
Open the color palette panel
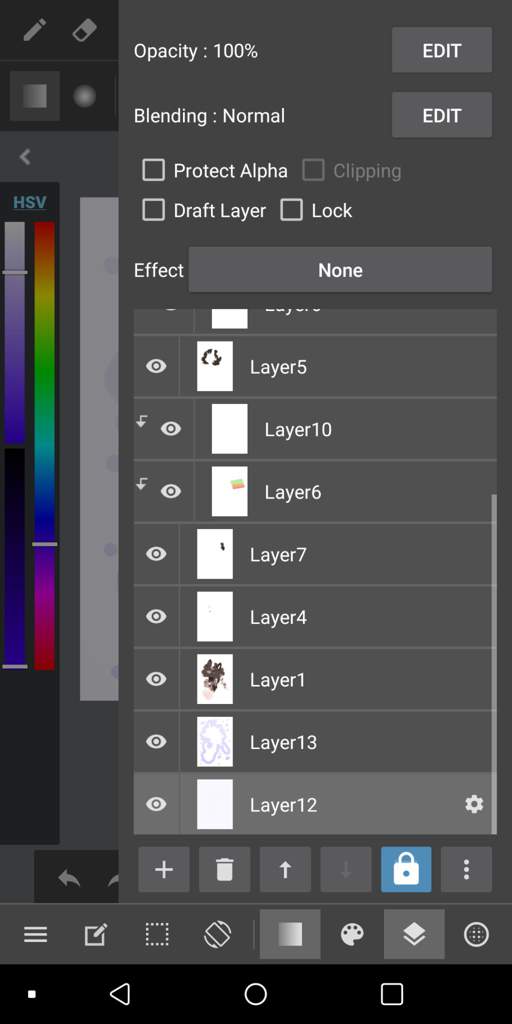pyautogui.click(x=353, y=935)
